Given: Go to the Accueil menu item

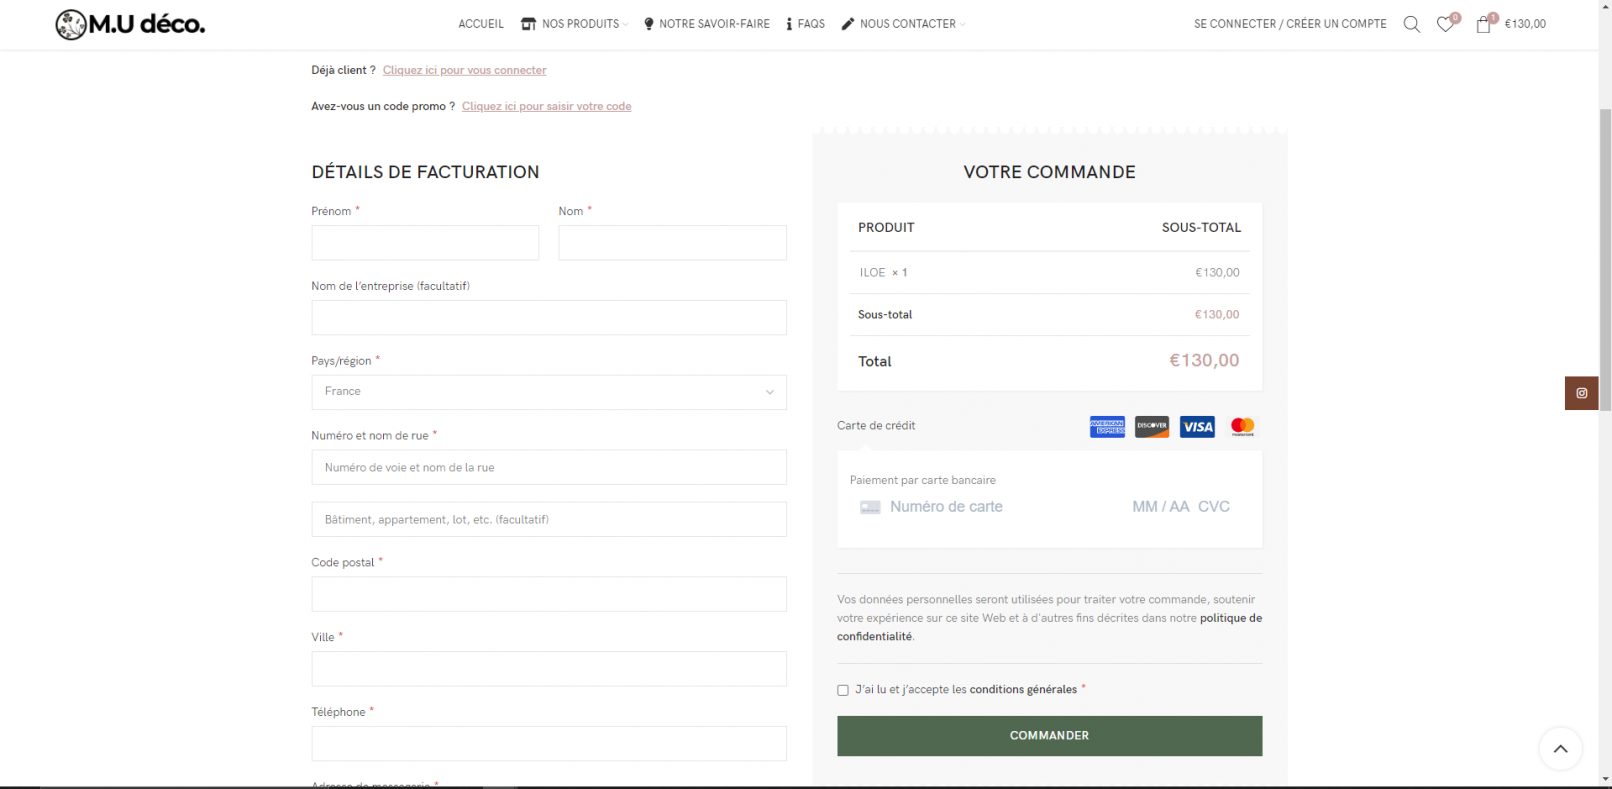Looking at the screenshot, I should tap(481, 24).
